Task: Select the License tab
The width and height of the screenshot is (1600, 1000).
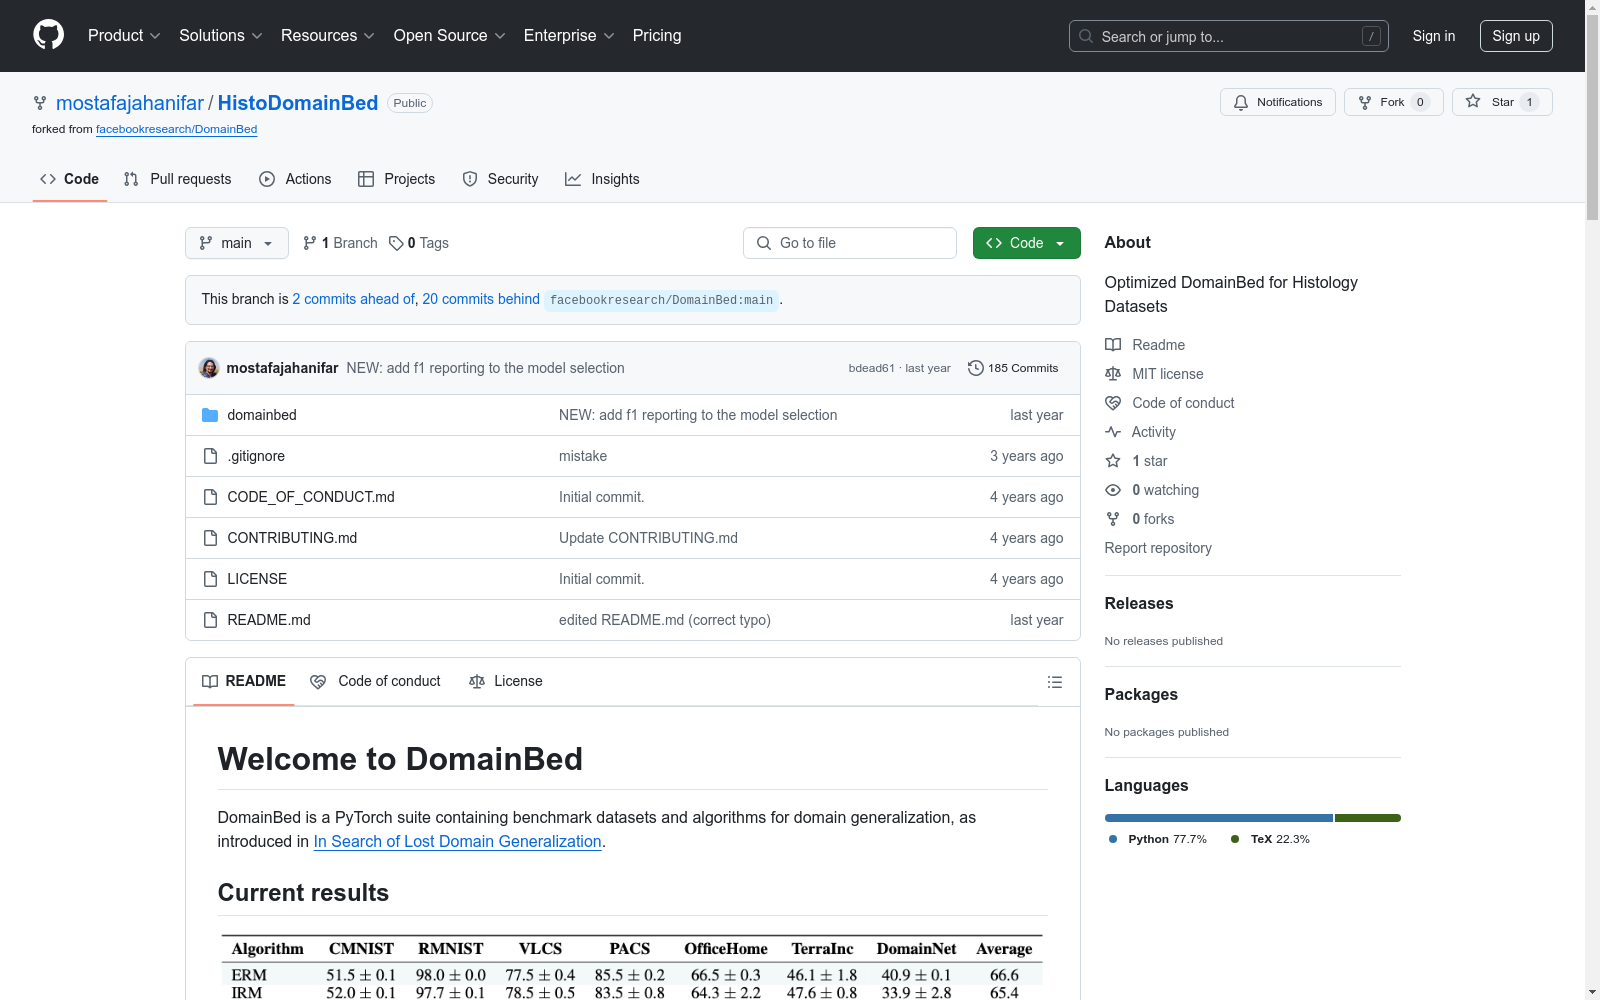Action: click(x=506, y=682)
